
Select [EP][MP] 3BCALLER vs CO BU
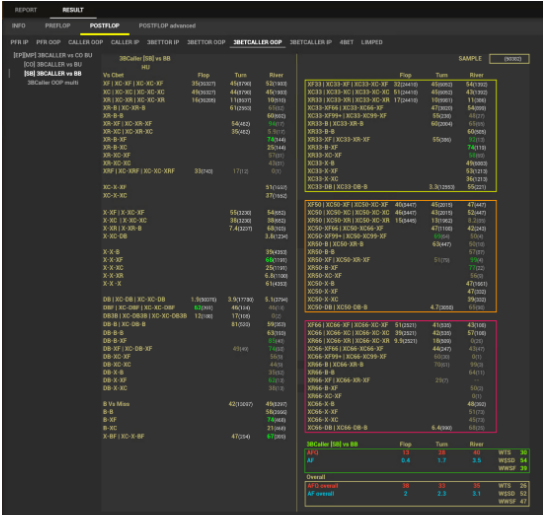coord(53,55)
